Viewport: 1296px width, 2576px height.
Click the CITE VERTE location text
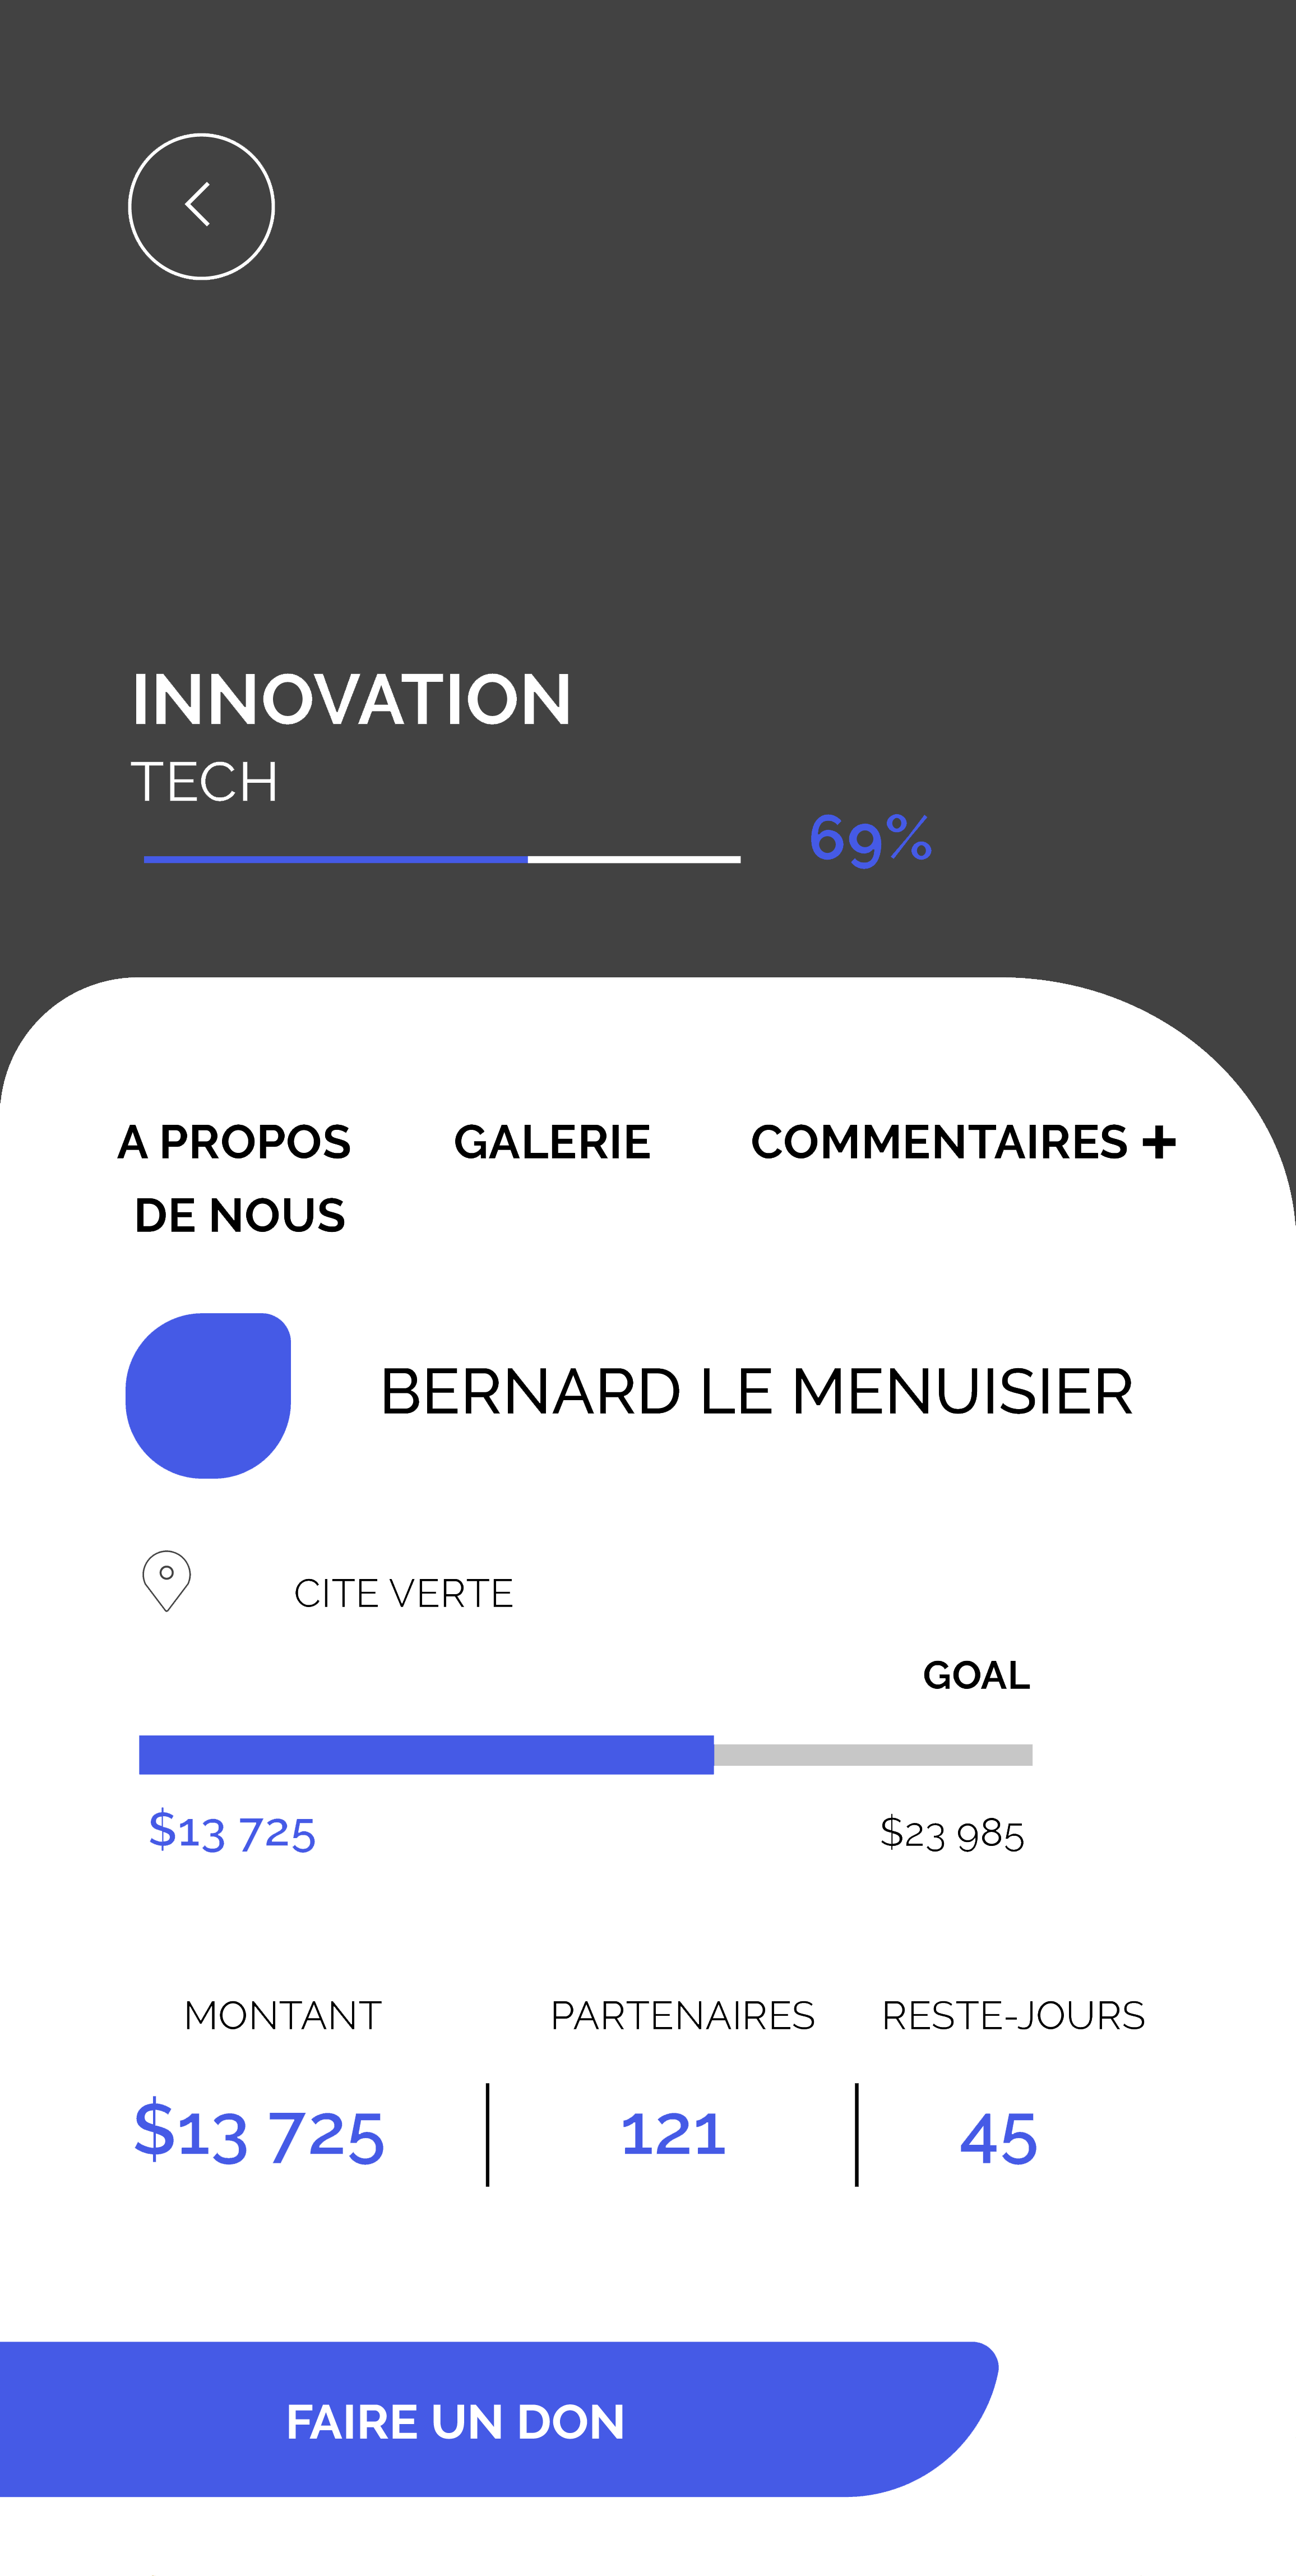(403, 1593)
